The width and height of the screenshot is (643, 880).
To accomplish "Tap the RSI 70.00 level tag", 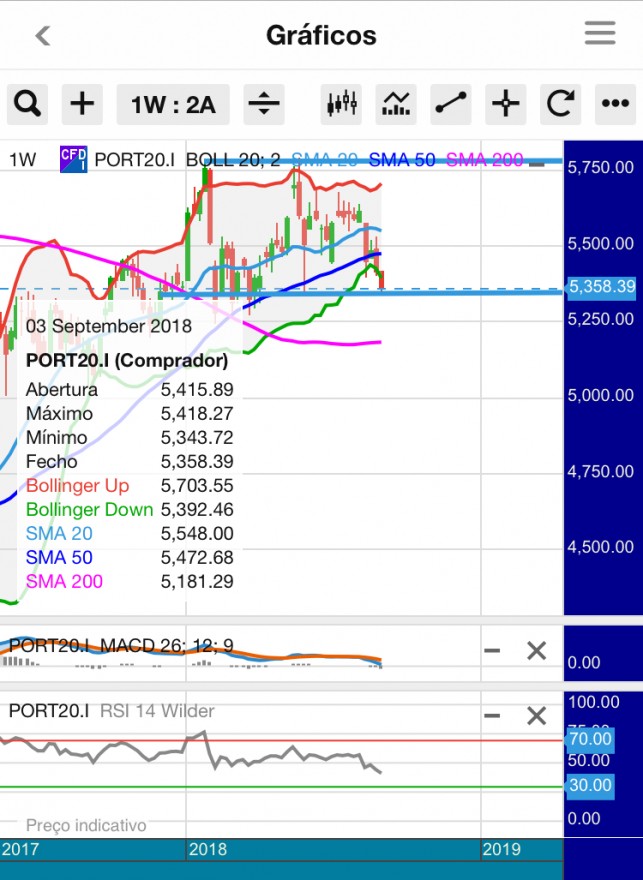I will pyautogui.click(x=590, y=739).
